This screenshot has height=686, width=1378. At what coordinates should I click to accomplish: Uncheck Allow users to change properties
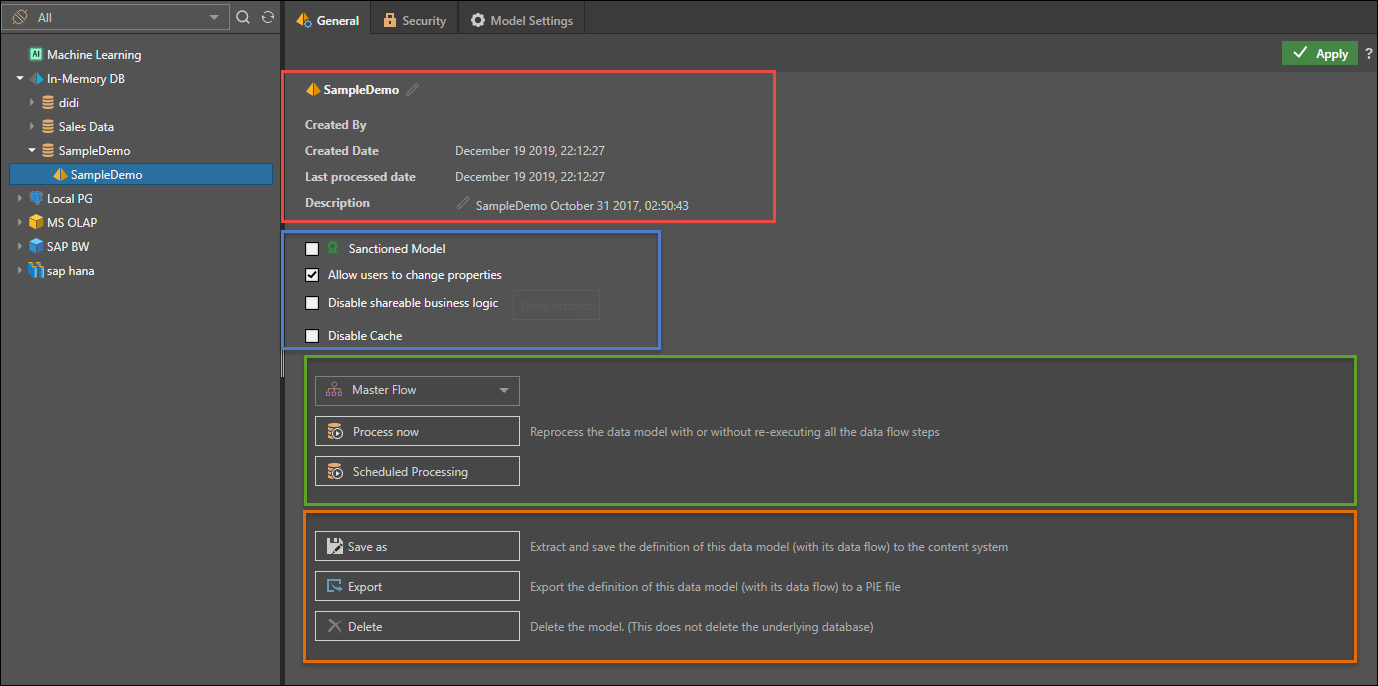coord(312,275)
